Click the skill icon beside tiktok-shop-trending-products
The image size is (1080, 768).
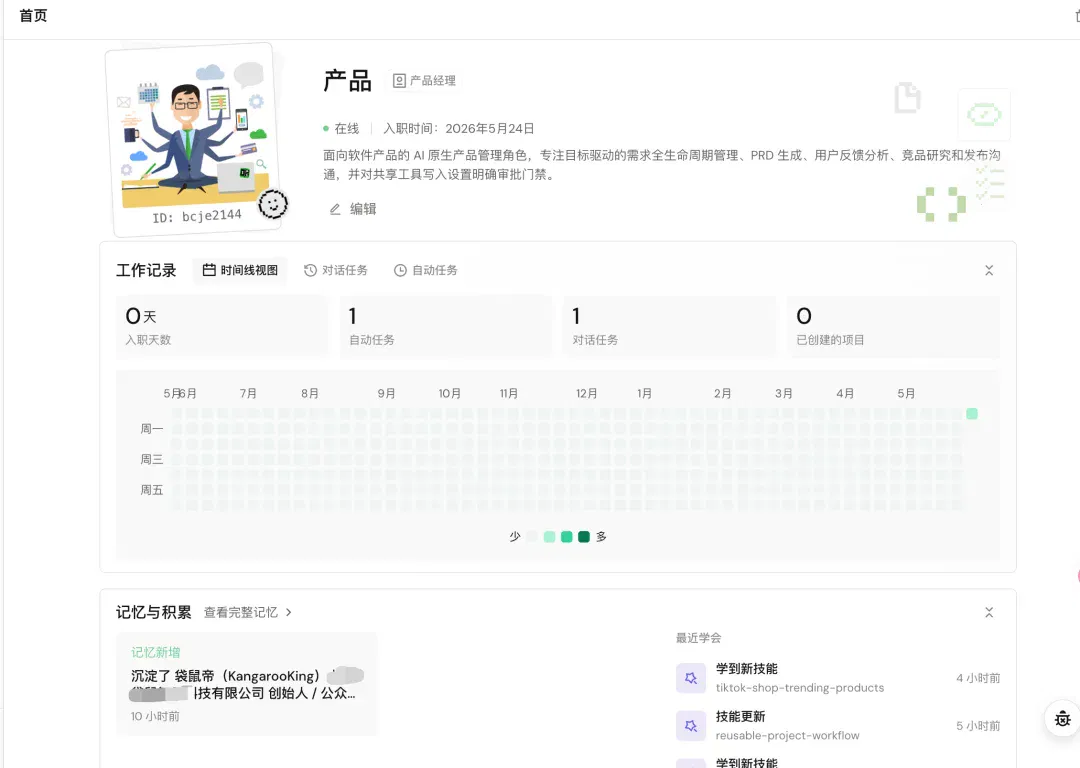(x=691, y=678)
